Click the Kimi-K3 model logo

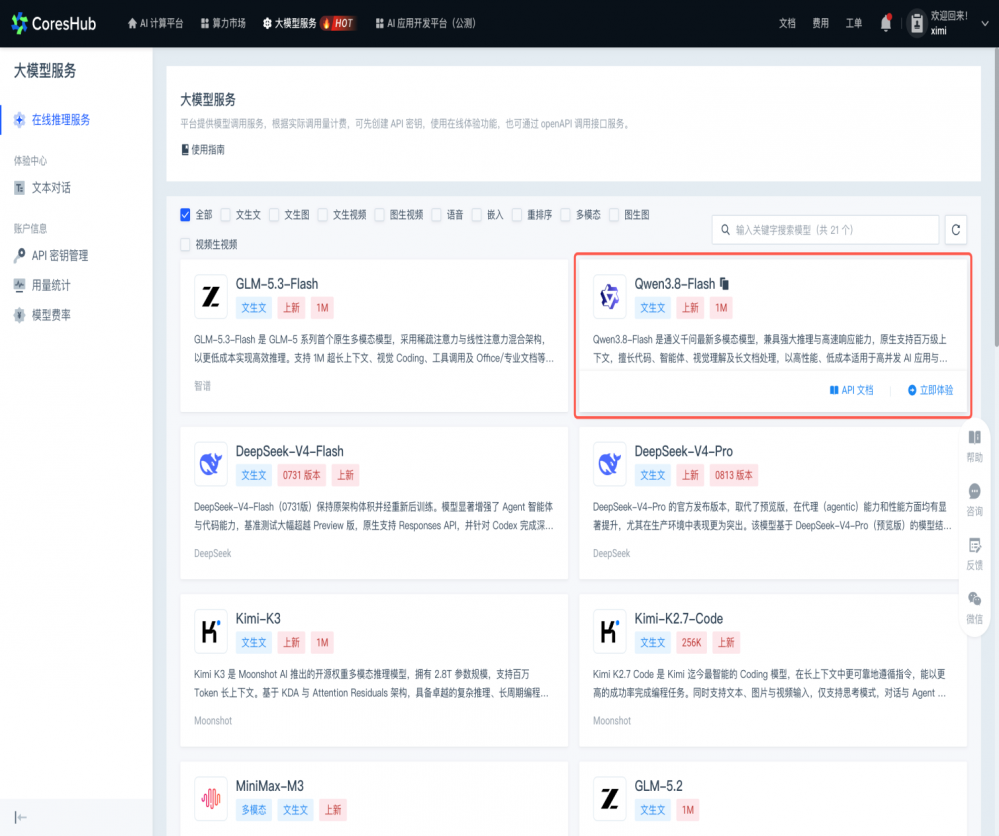pyautogui.click(x=211, y=631)
